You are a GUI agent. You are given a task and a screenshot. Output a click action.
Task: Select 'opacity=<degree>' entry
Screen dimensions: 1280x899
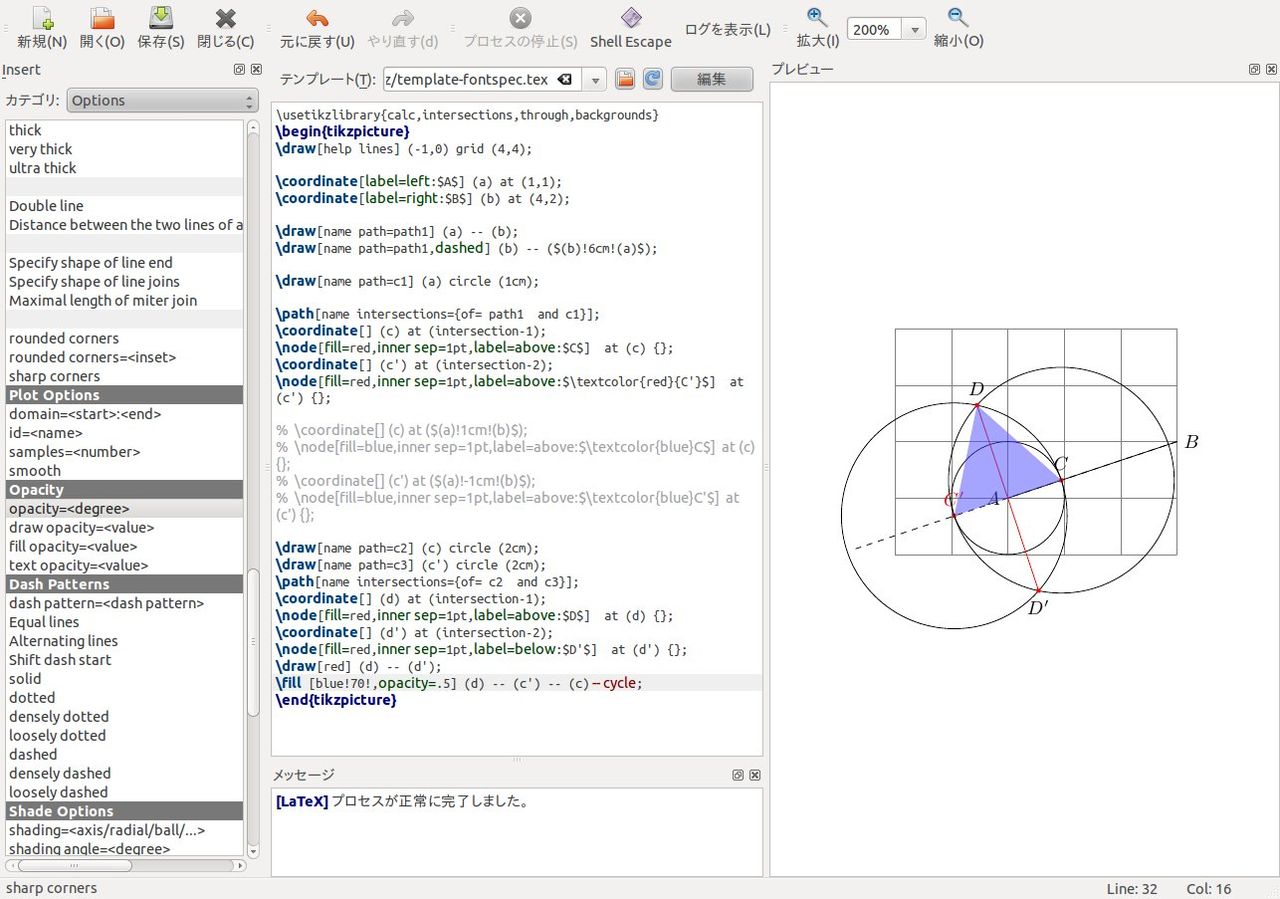tap(124, 509)
